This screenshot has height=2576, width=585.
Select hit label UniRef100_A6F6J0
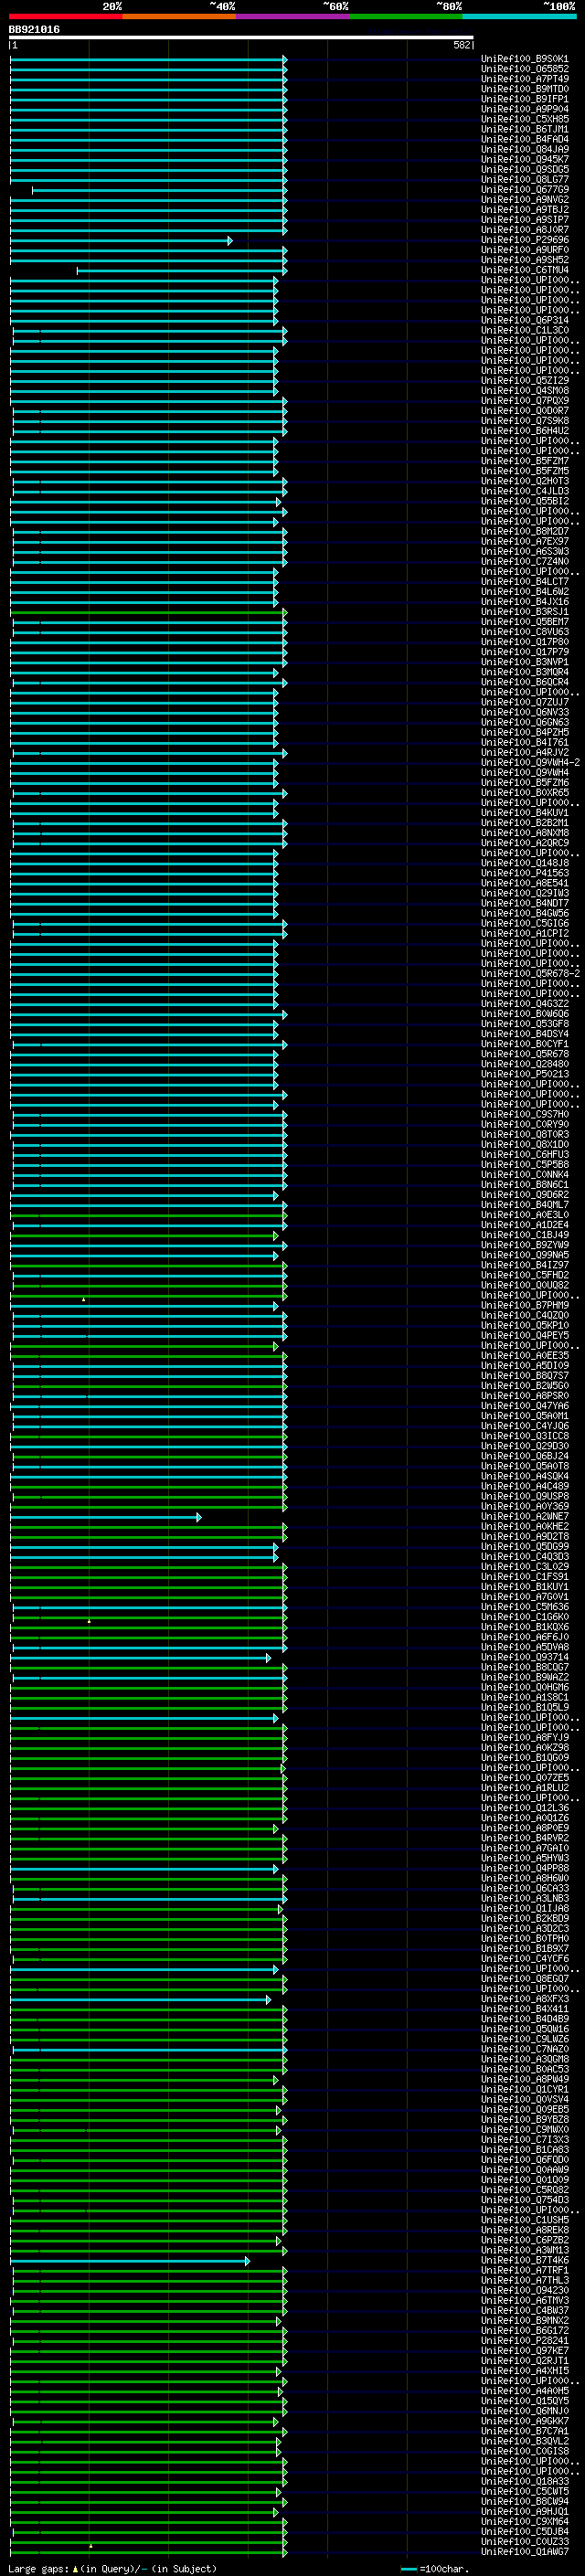coord(524,1637)
